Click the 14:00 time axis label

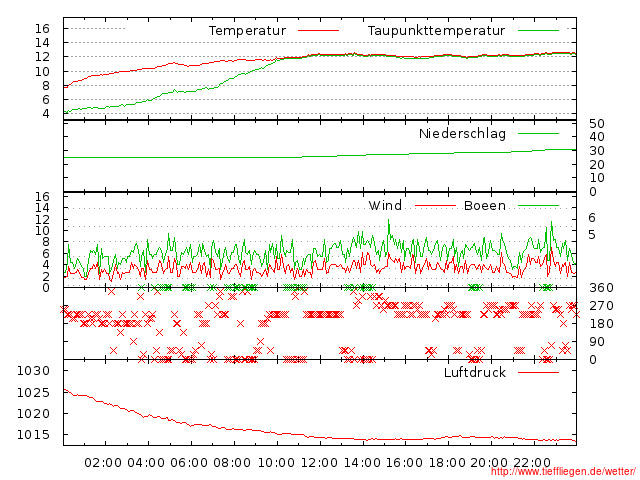tap(362, 463)
